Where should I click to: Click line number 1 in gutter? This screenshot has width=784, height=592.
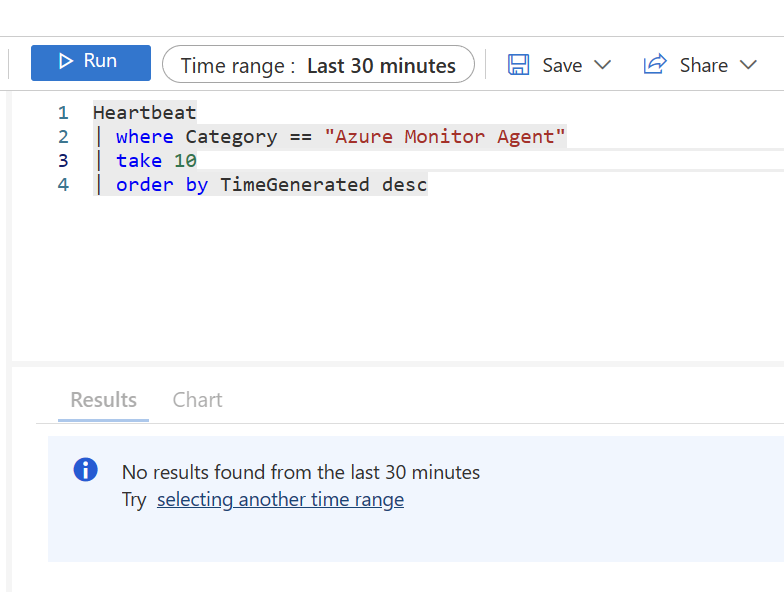63,112
